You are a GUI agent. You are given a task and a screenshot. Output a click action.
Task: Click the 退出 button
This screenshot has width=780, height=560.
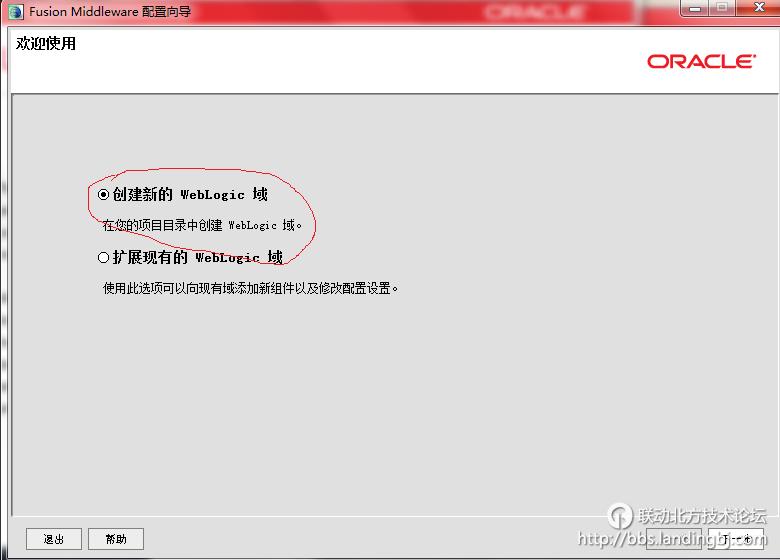coord(54,539)
